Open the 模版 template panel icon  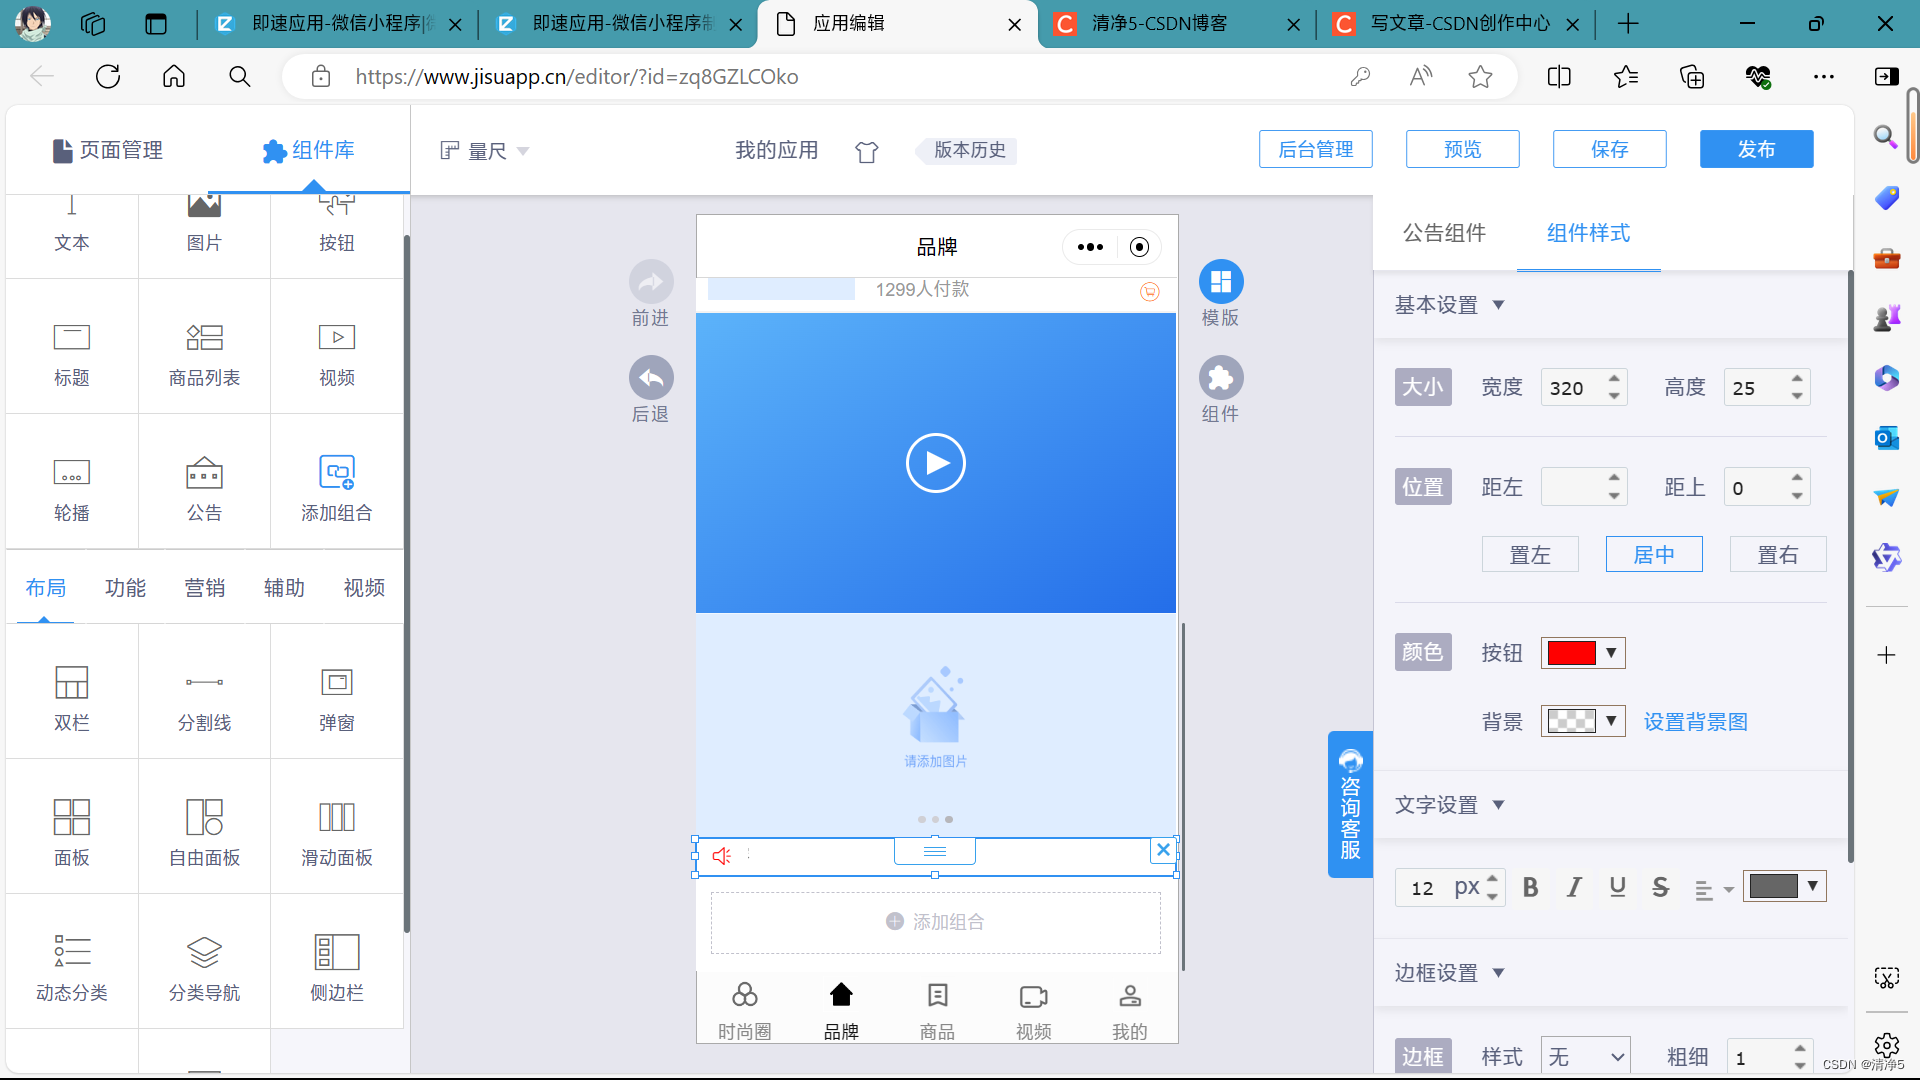click(1220, 282)
